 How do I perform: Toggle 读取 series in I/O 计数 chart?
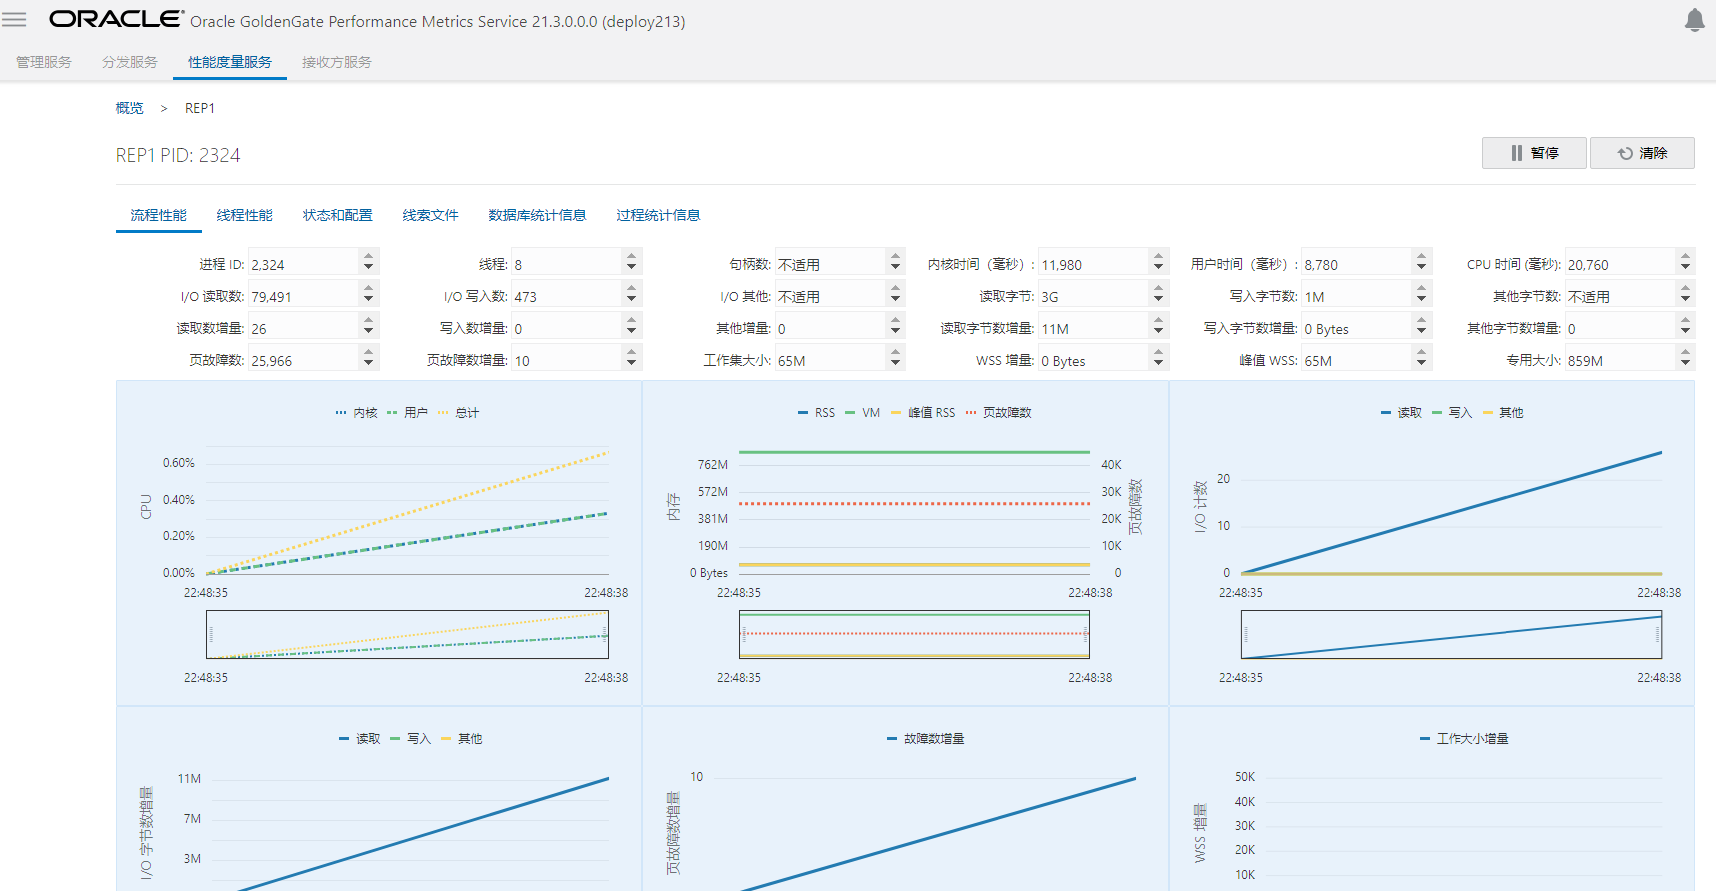pos(1401,413)
